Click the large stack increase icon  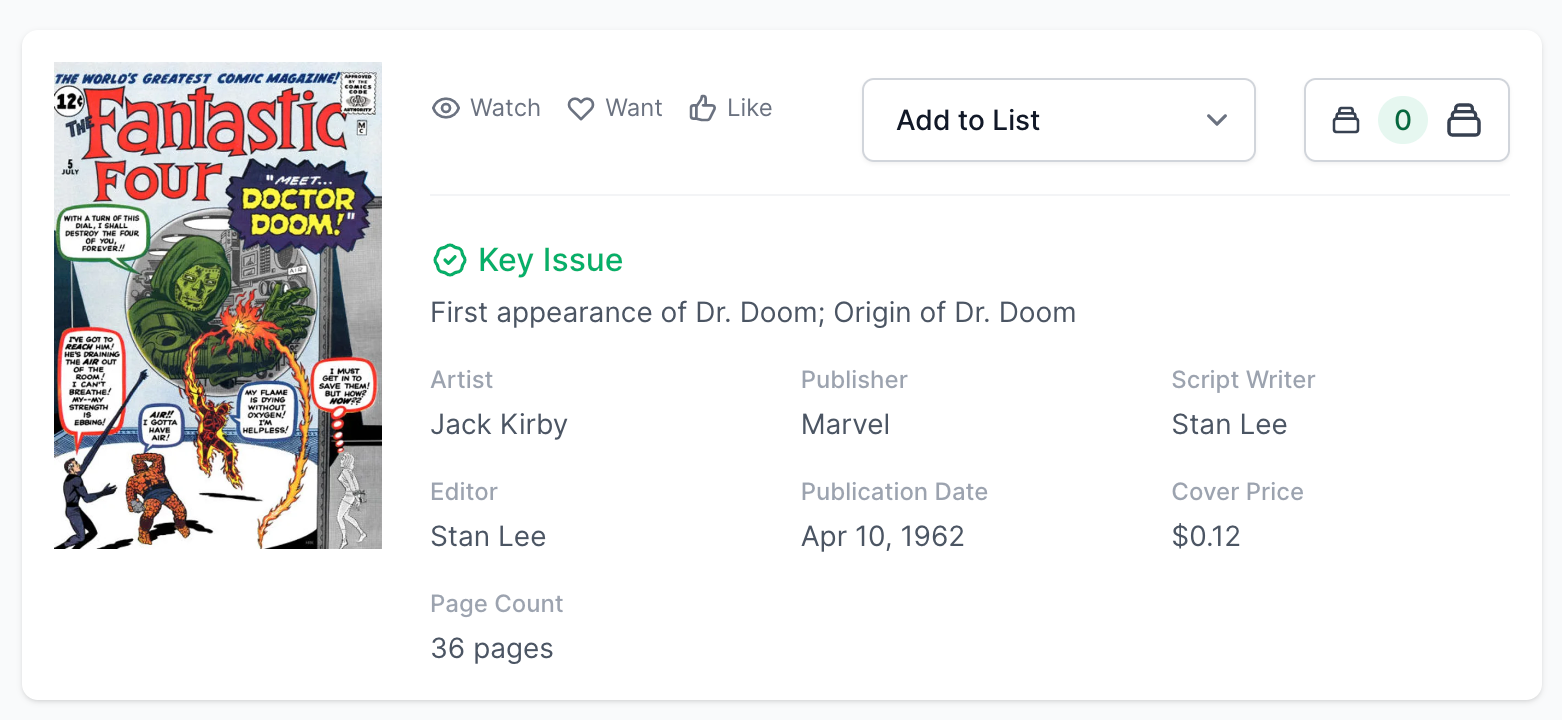[1464, 121]
